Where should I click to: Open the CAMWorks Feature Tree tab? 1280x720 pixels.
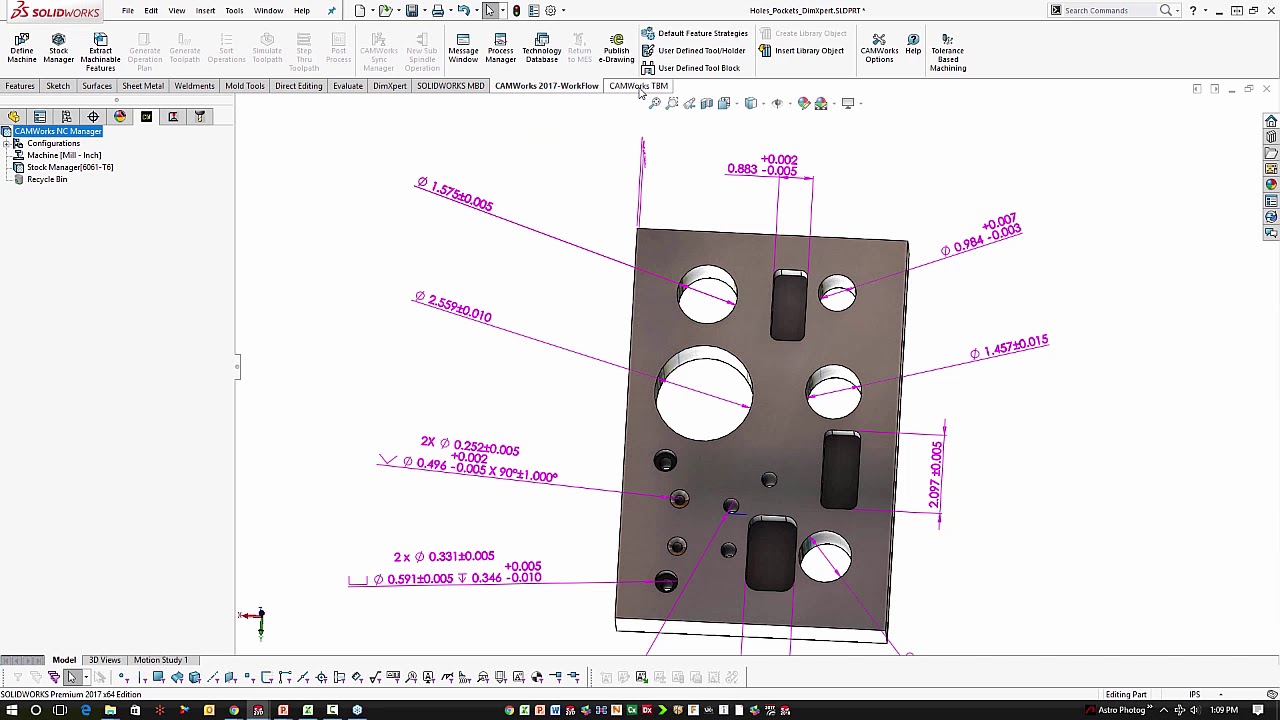coord(146,117)
